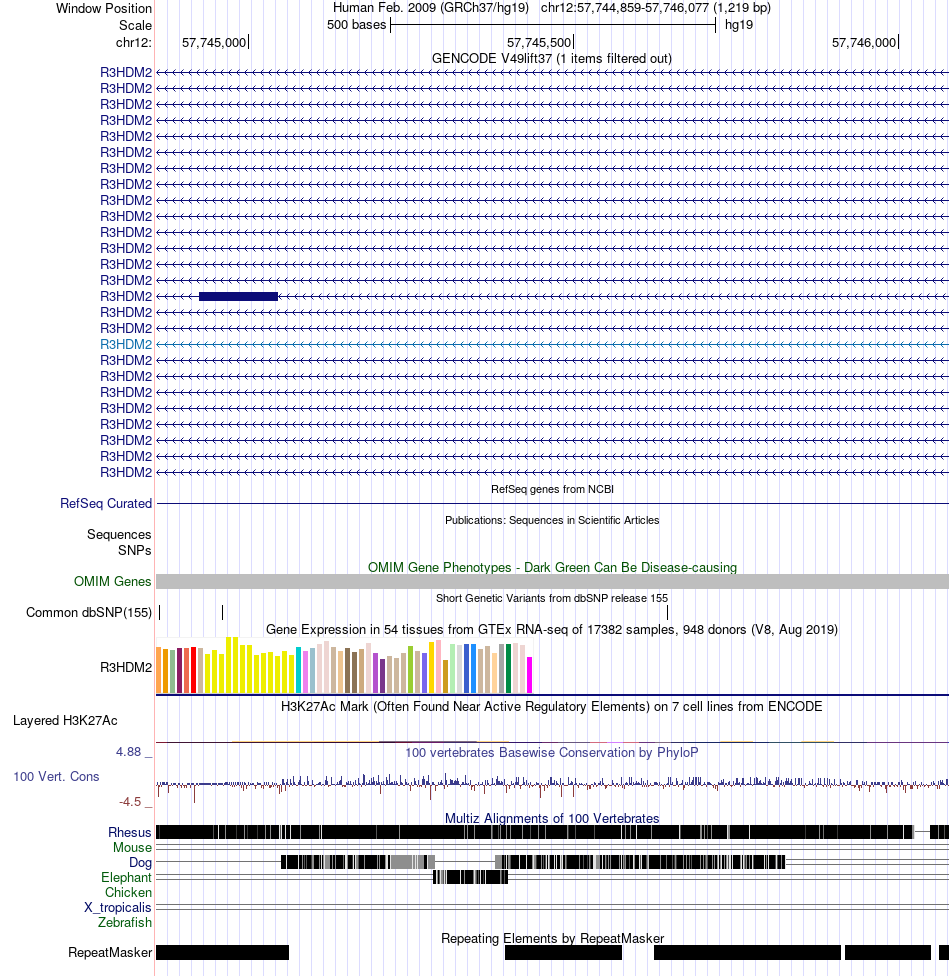
Task: Open the H3K27Ac Mark track title
Action: coord(552,706)
